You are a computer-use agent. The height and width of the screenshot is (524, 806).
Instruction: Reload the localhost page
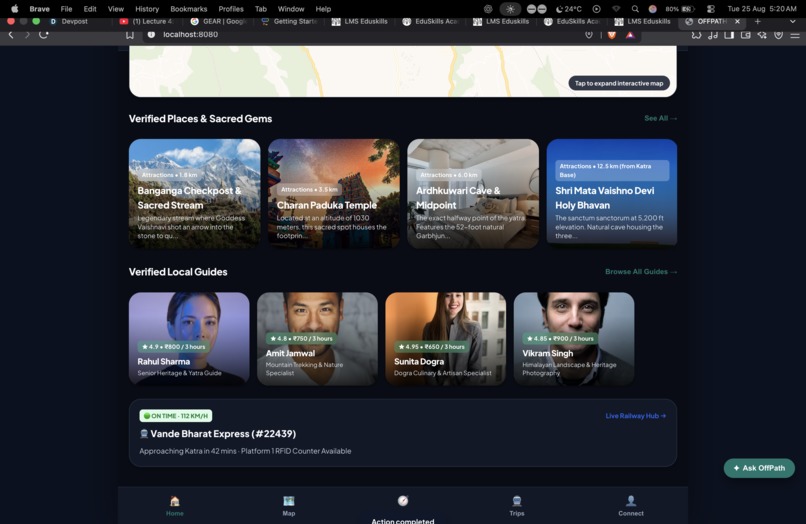tap(44, 34)
